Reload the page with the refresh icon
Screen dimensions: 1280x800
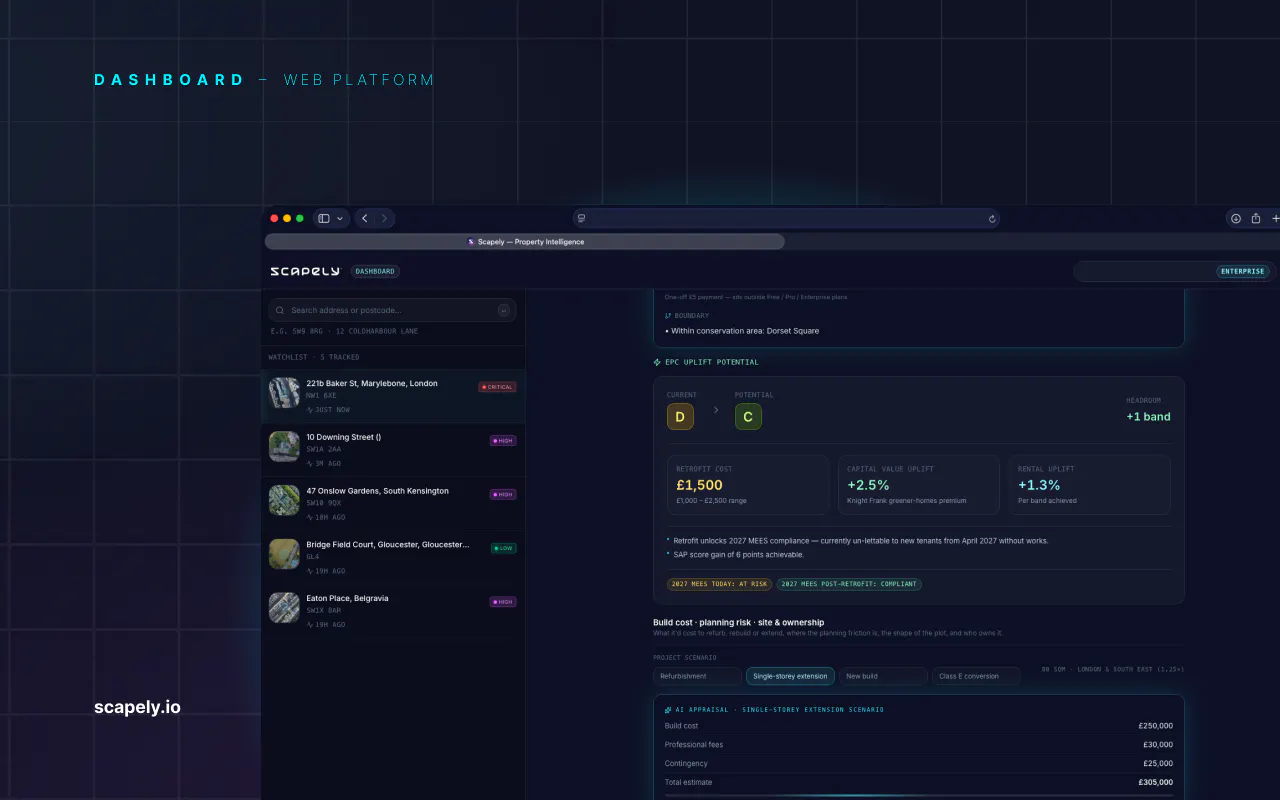[992, 218]
